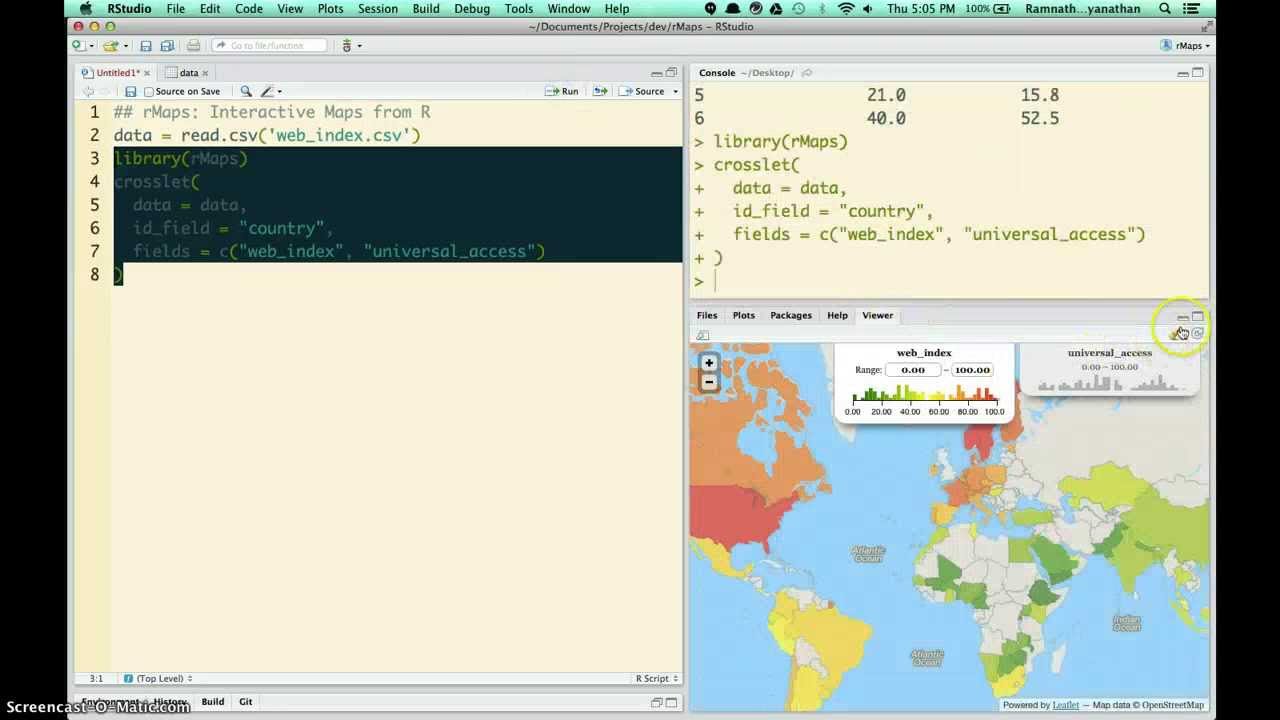1280x720 pixels.
Task: Open the Build menu in the menu bar
Action: coord(426,9)
